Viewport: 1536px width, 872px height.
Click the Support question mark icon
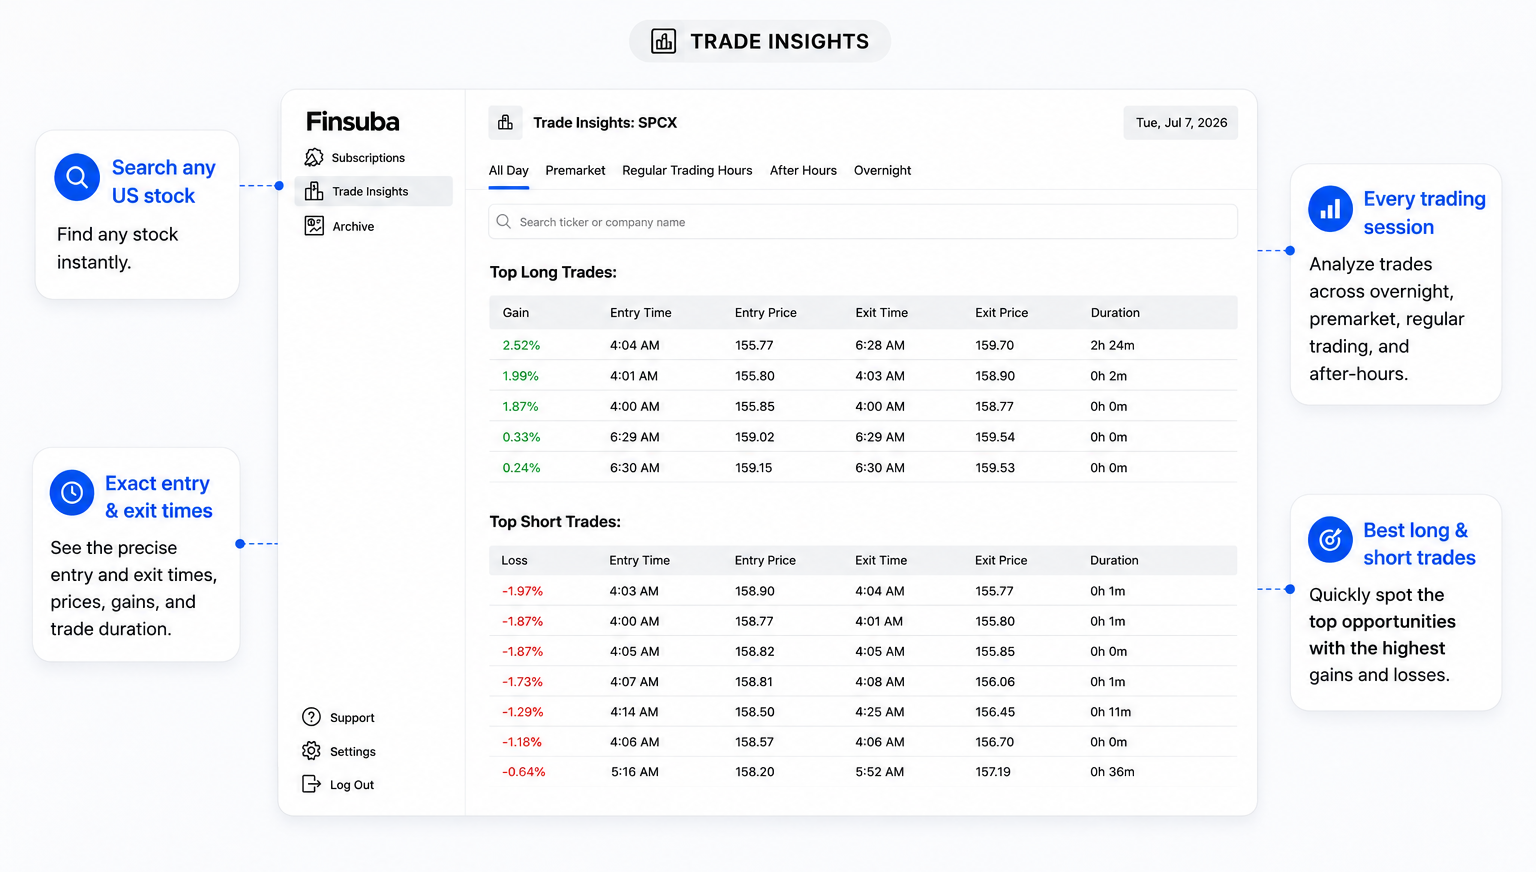(x=312, y=717)
